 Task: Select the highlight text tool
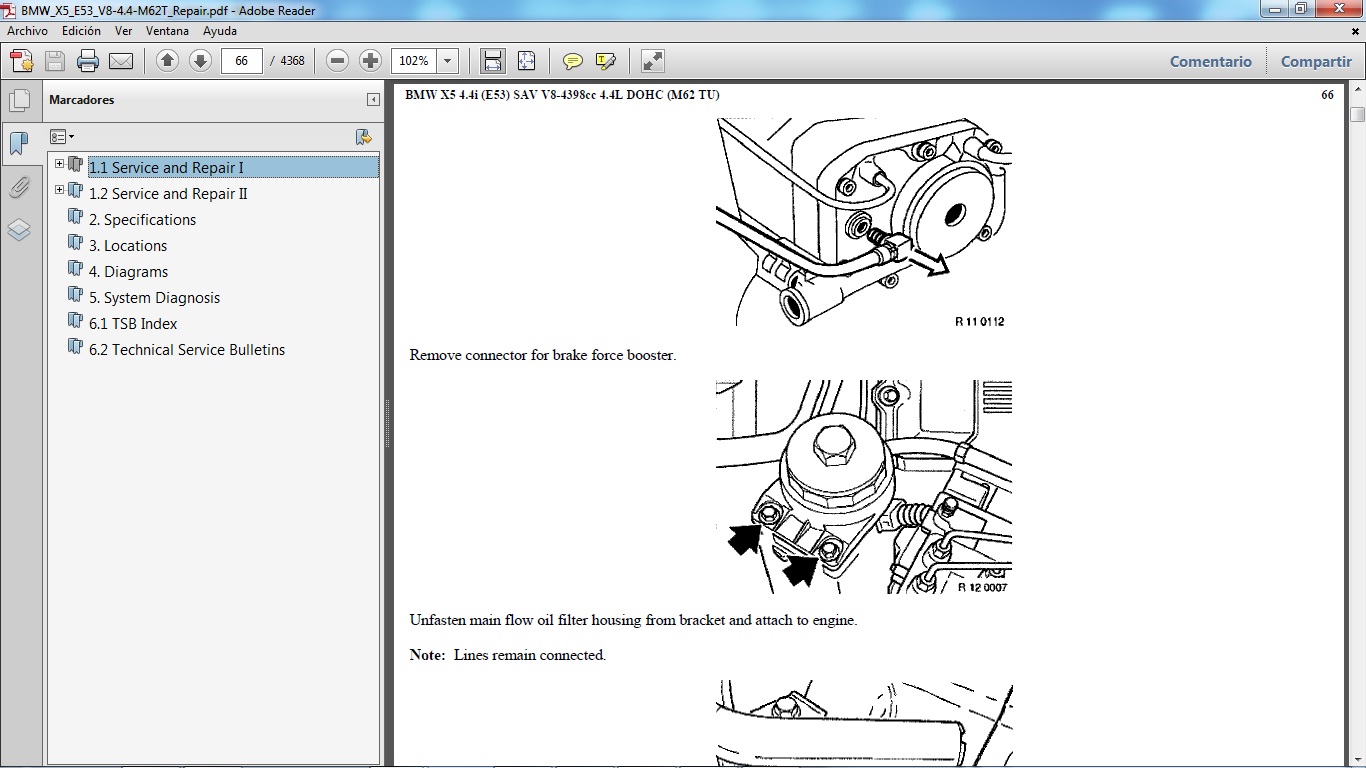coord(605,61)
